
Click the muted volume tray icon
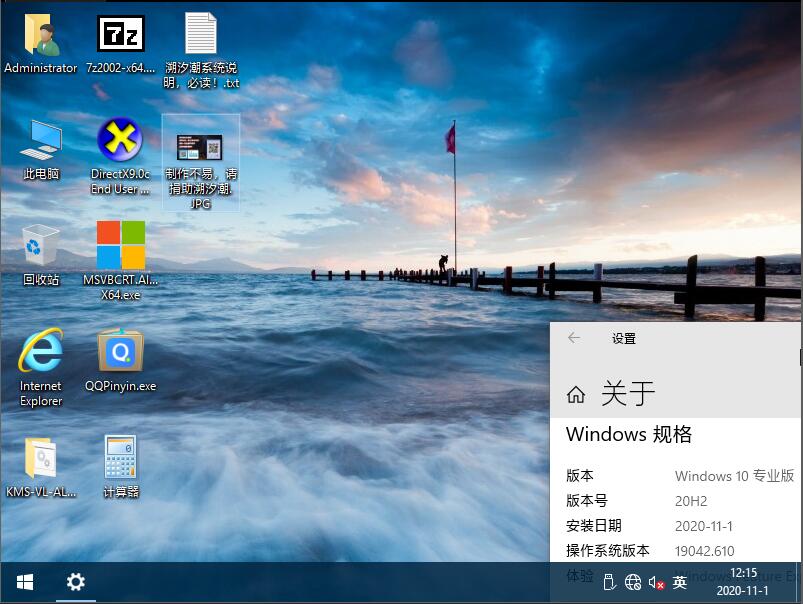(x=656, y=582)
